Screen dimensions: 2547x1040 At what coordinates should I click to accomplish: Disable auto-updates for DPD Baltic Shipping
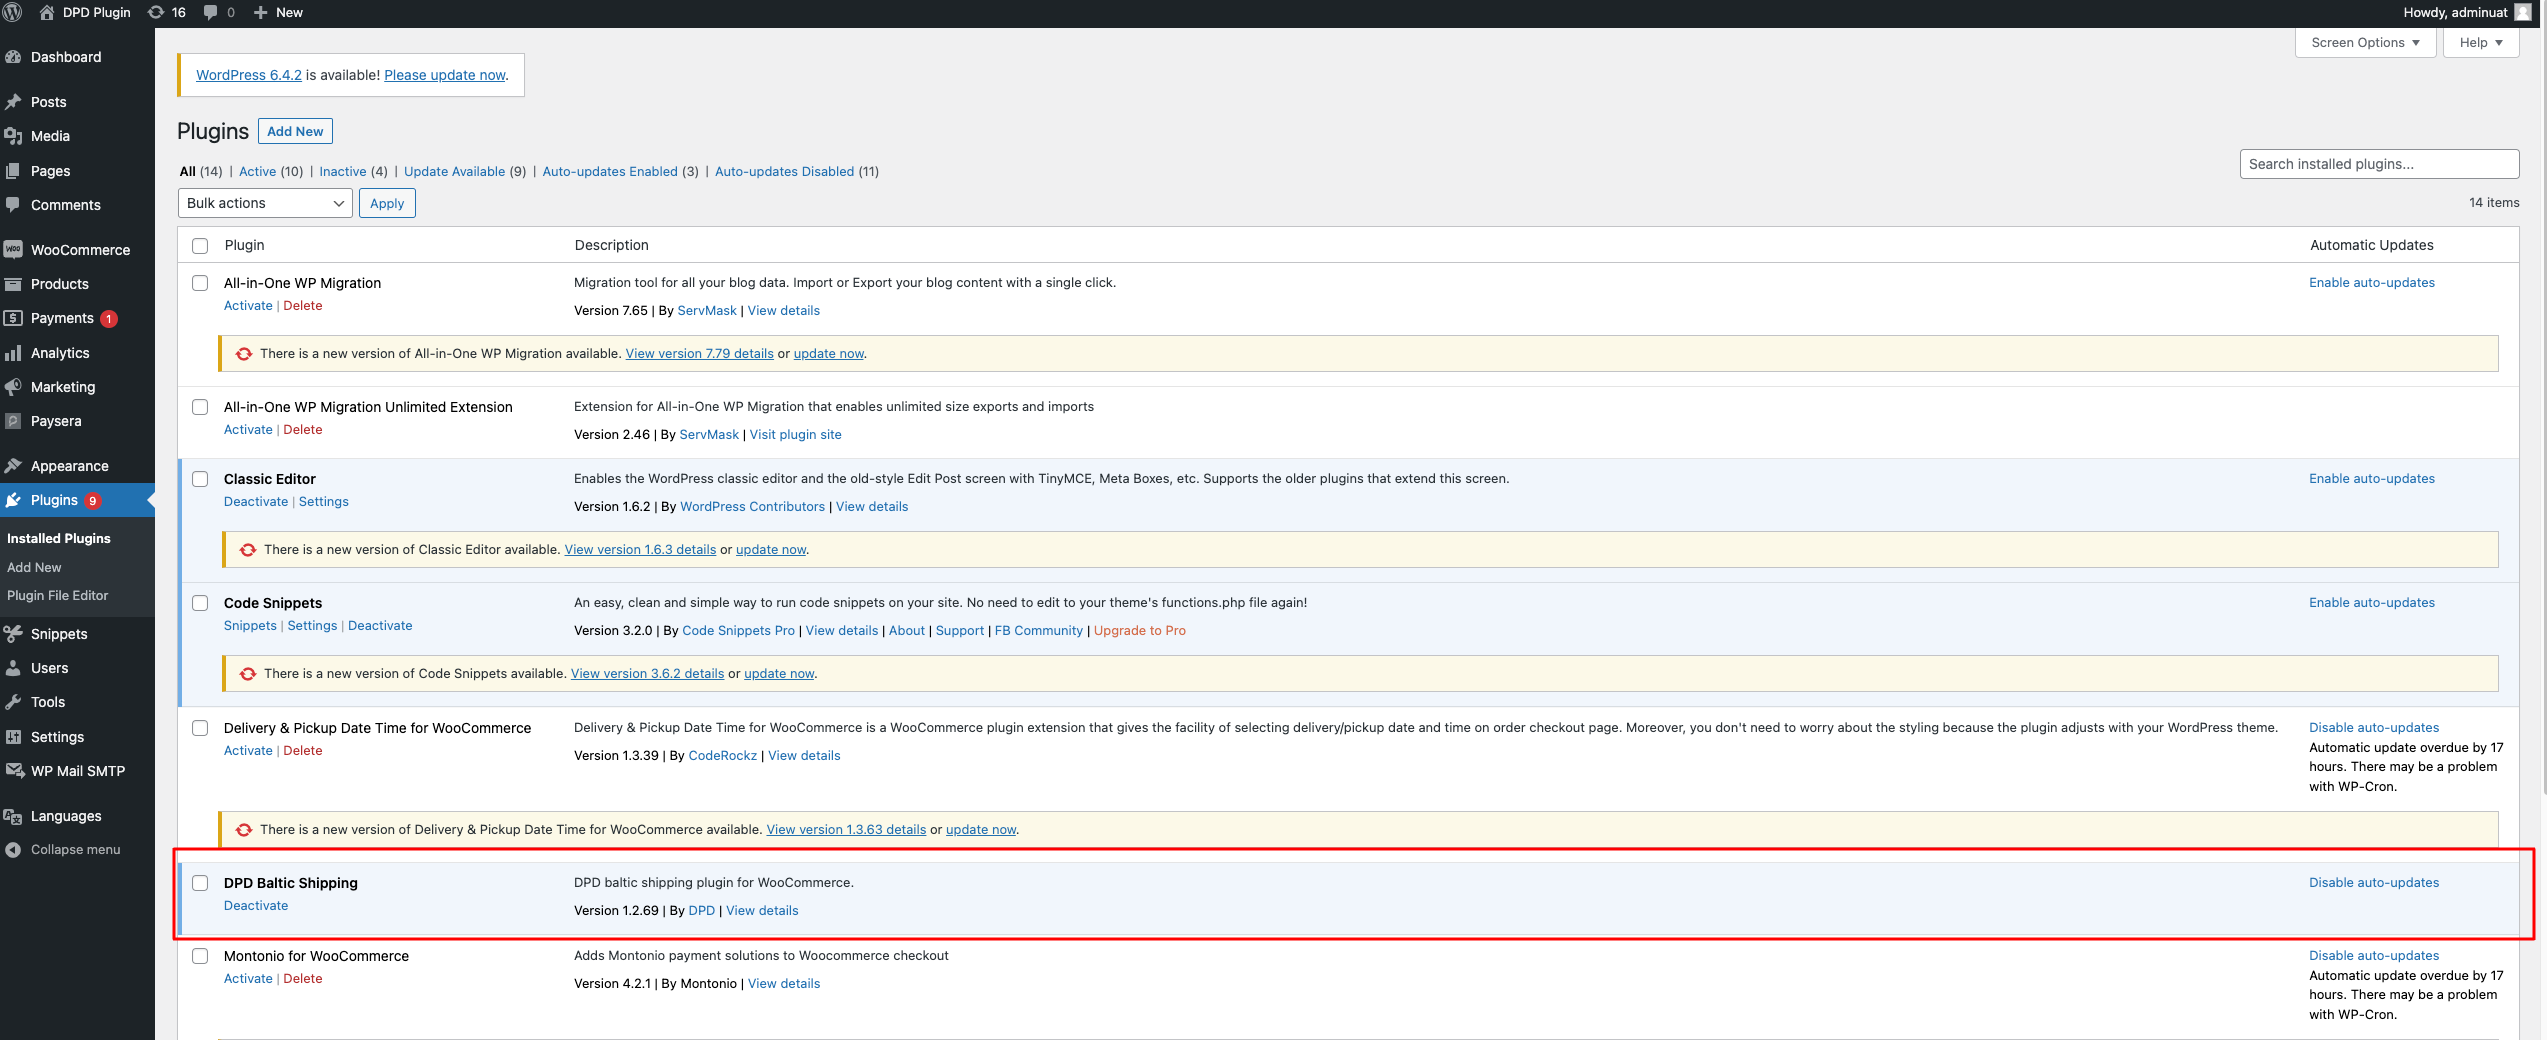(x=2373, y=883)
